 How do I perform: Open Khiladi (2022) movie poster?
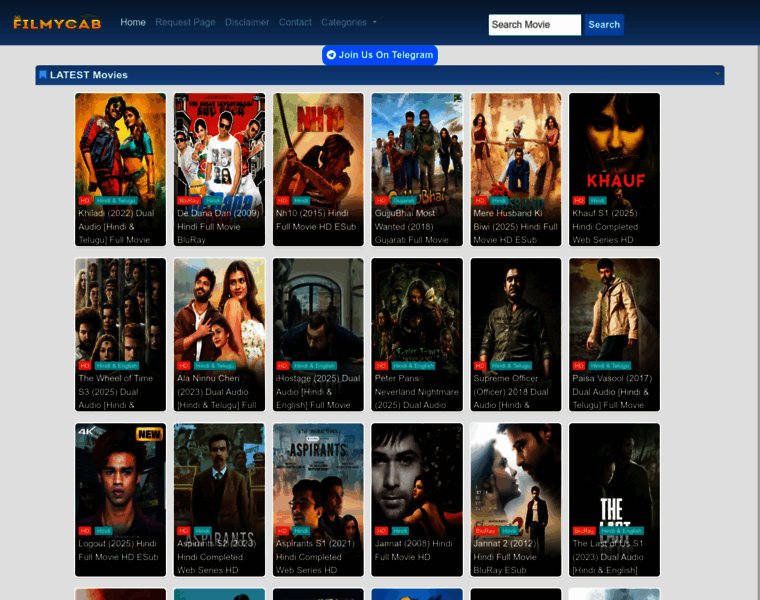(x=120, y=170)
